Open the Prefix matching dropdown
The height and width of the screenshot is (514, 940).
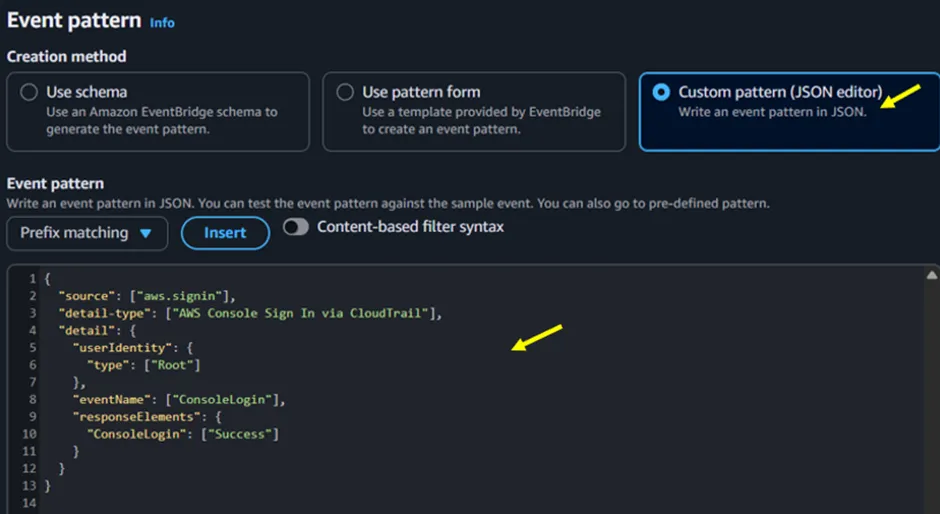click(87, 233)
